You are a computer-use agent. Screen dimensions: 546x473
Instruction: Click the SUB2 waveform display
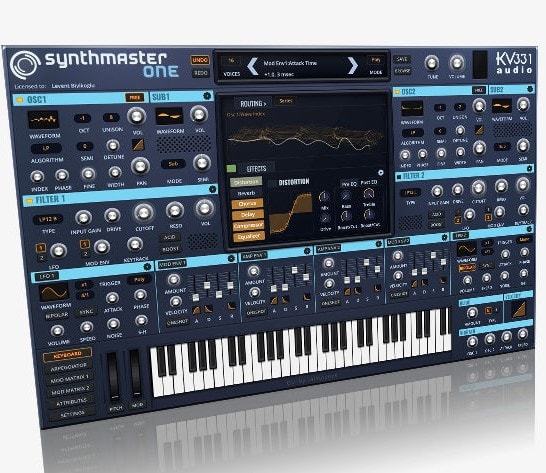click(x=502, y=106)
